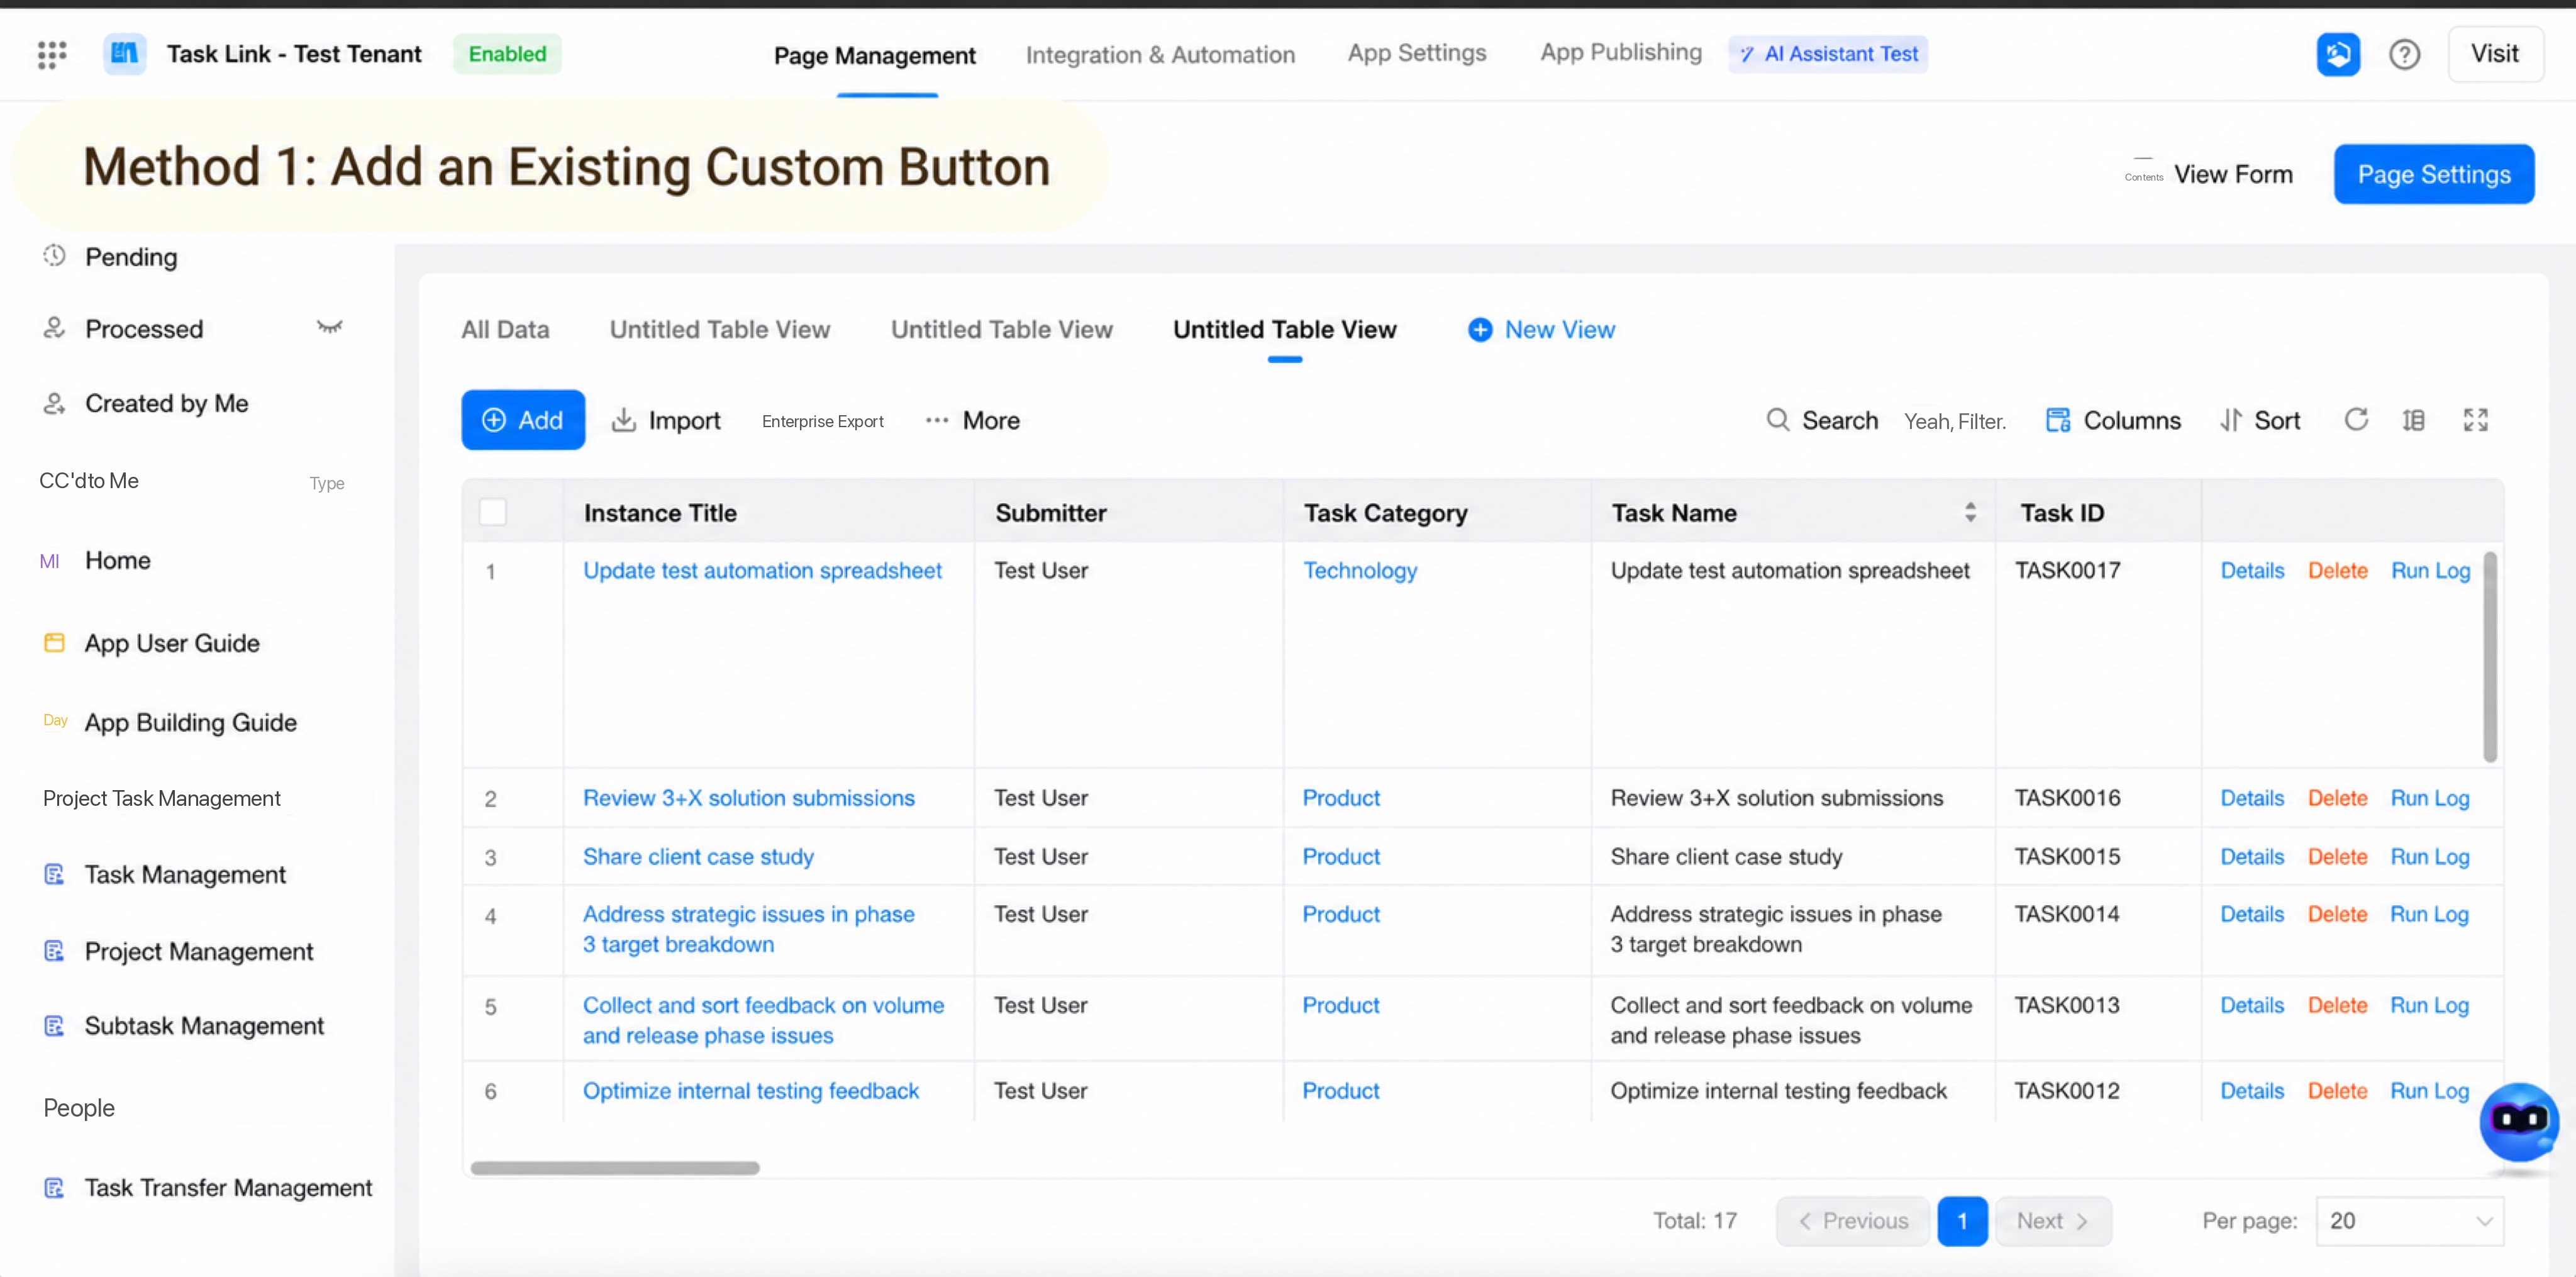
Task: Open the AI chatbot assistant avatar
Action: coord(2518,1122)
